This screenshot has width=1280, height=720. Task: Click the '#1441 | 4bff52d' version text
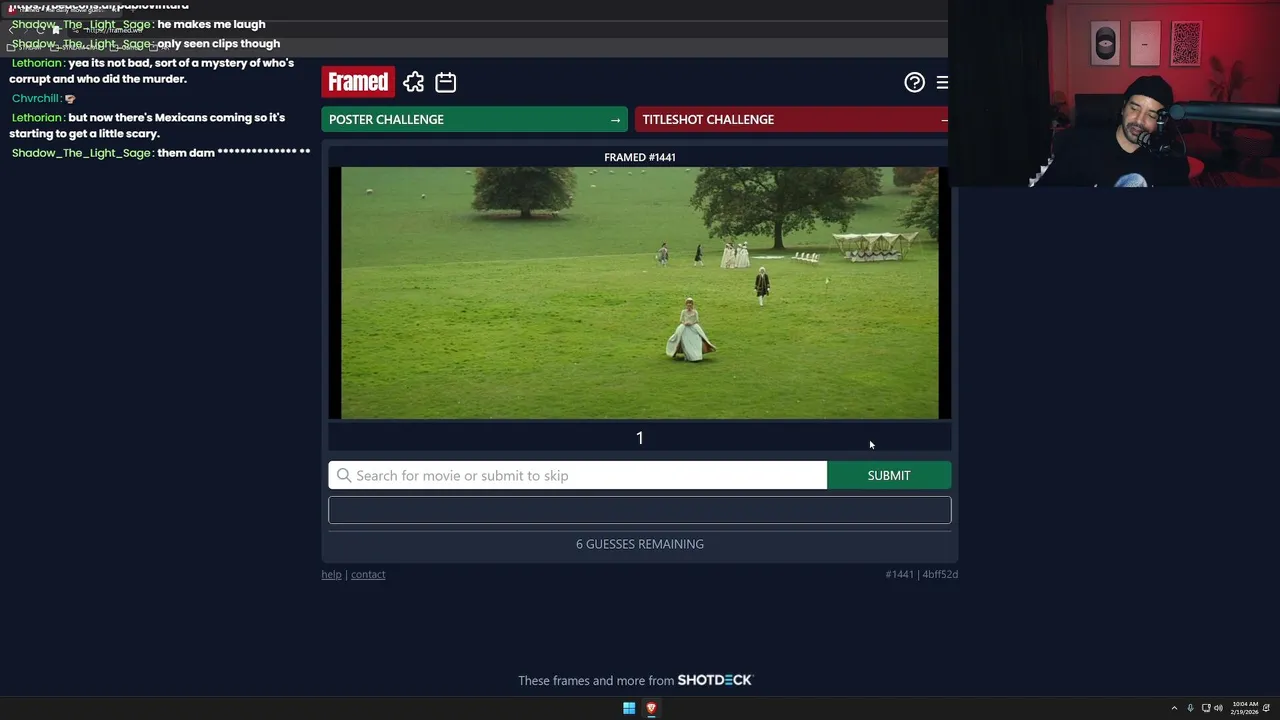pos(921,574)
